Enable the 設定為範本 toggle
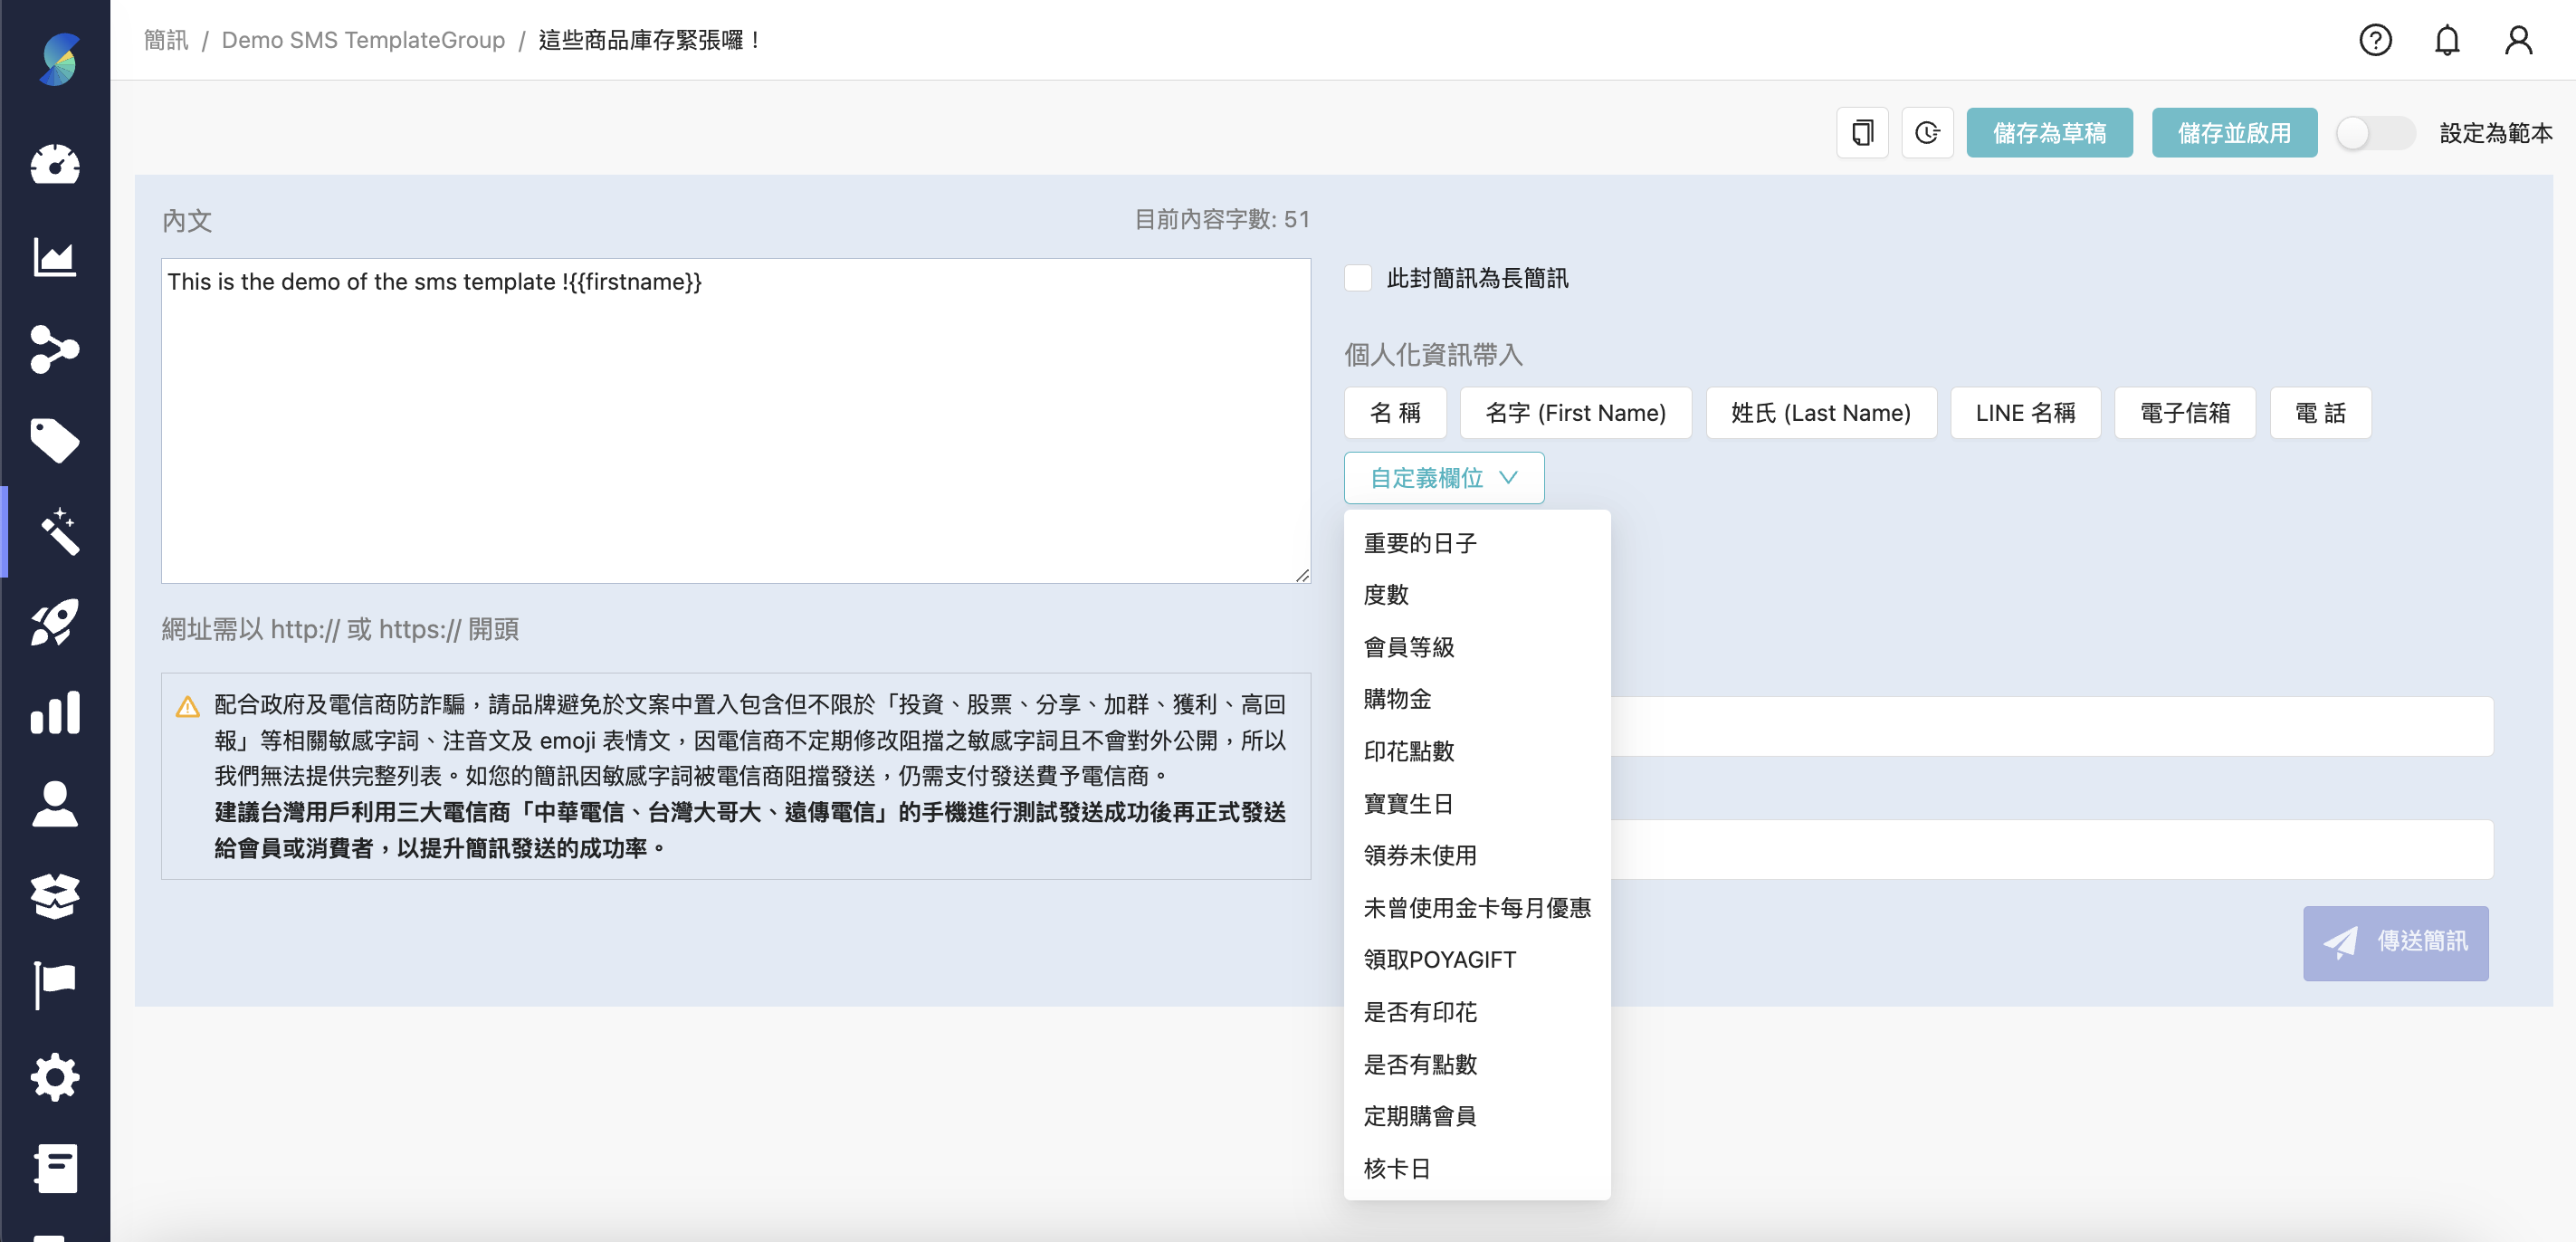 tap(2375, 132)
